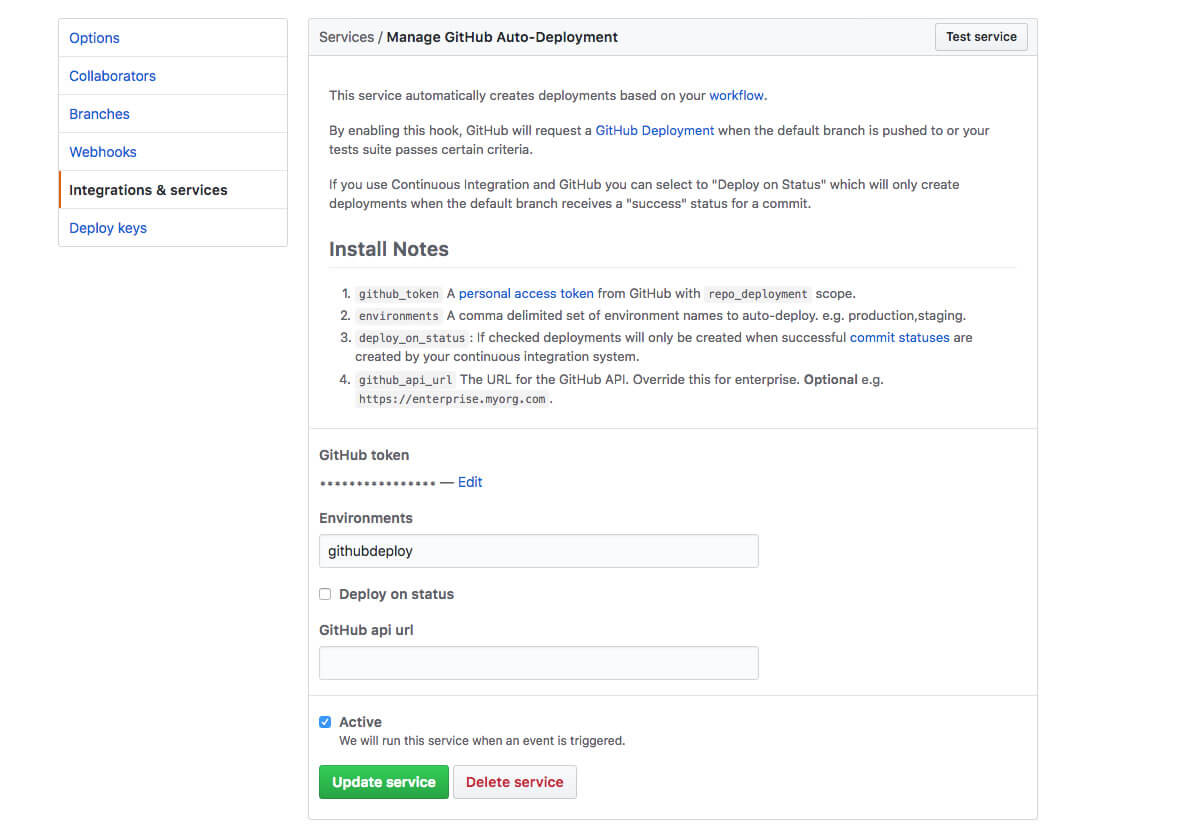The image size is (1180, 839).
Task: Open the commit statuses link
Action: tap(899, 337)
